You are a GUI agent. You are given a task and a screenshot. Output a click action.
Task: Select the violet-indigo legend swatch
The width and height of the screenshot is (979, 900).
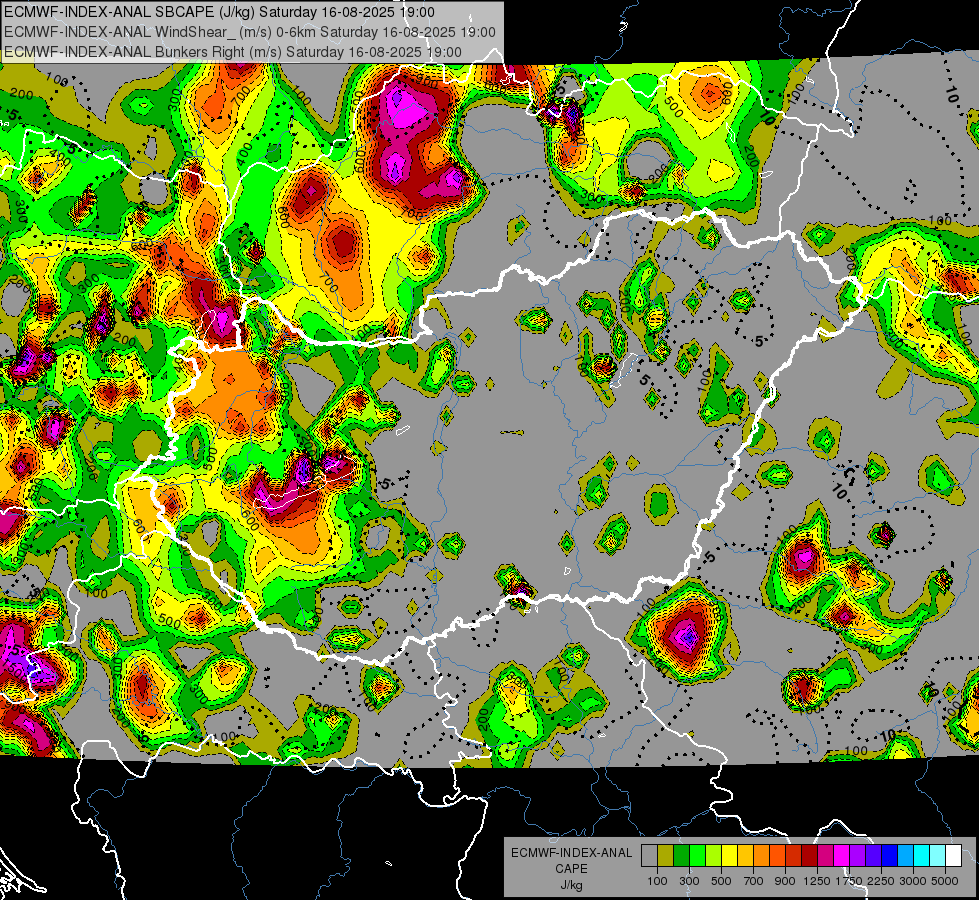[873, 855]
